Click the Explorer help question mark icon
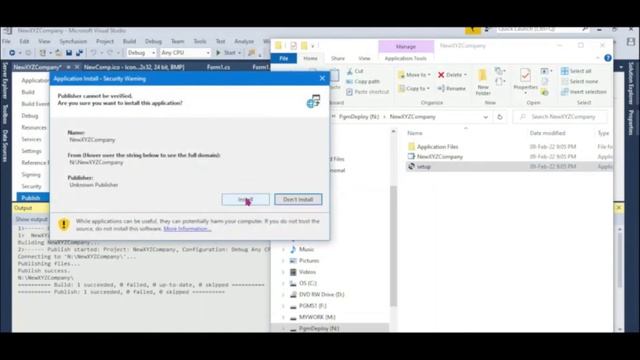Viewport: 640px width, 360px height. pyautogui.click(x=608, y=58)
